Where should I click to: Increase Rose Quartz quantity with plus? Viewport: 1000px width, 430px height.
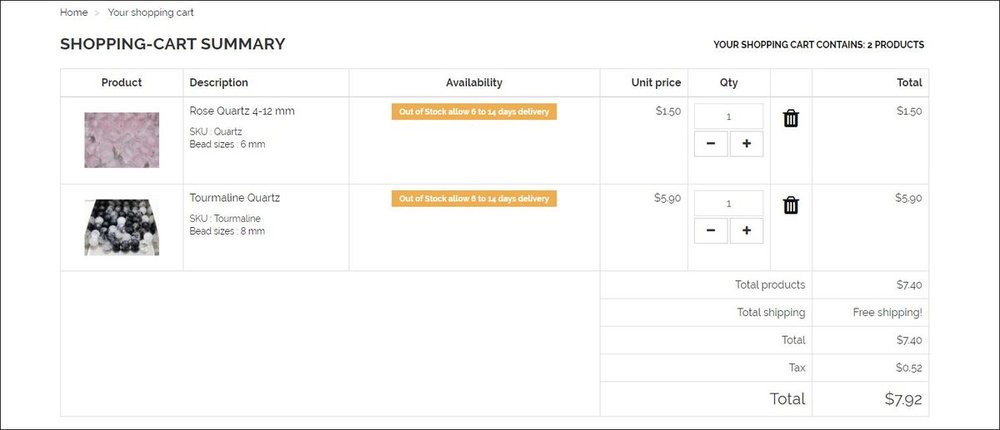click(746, 144)
